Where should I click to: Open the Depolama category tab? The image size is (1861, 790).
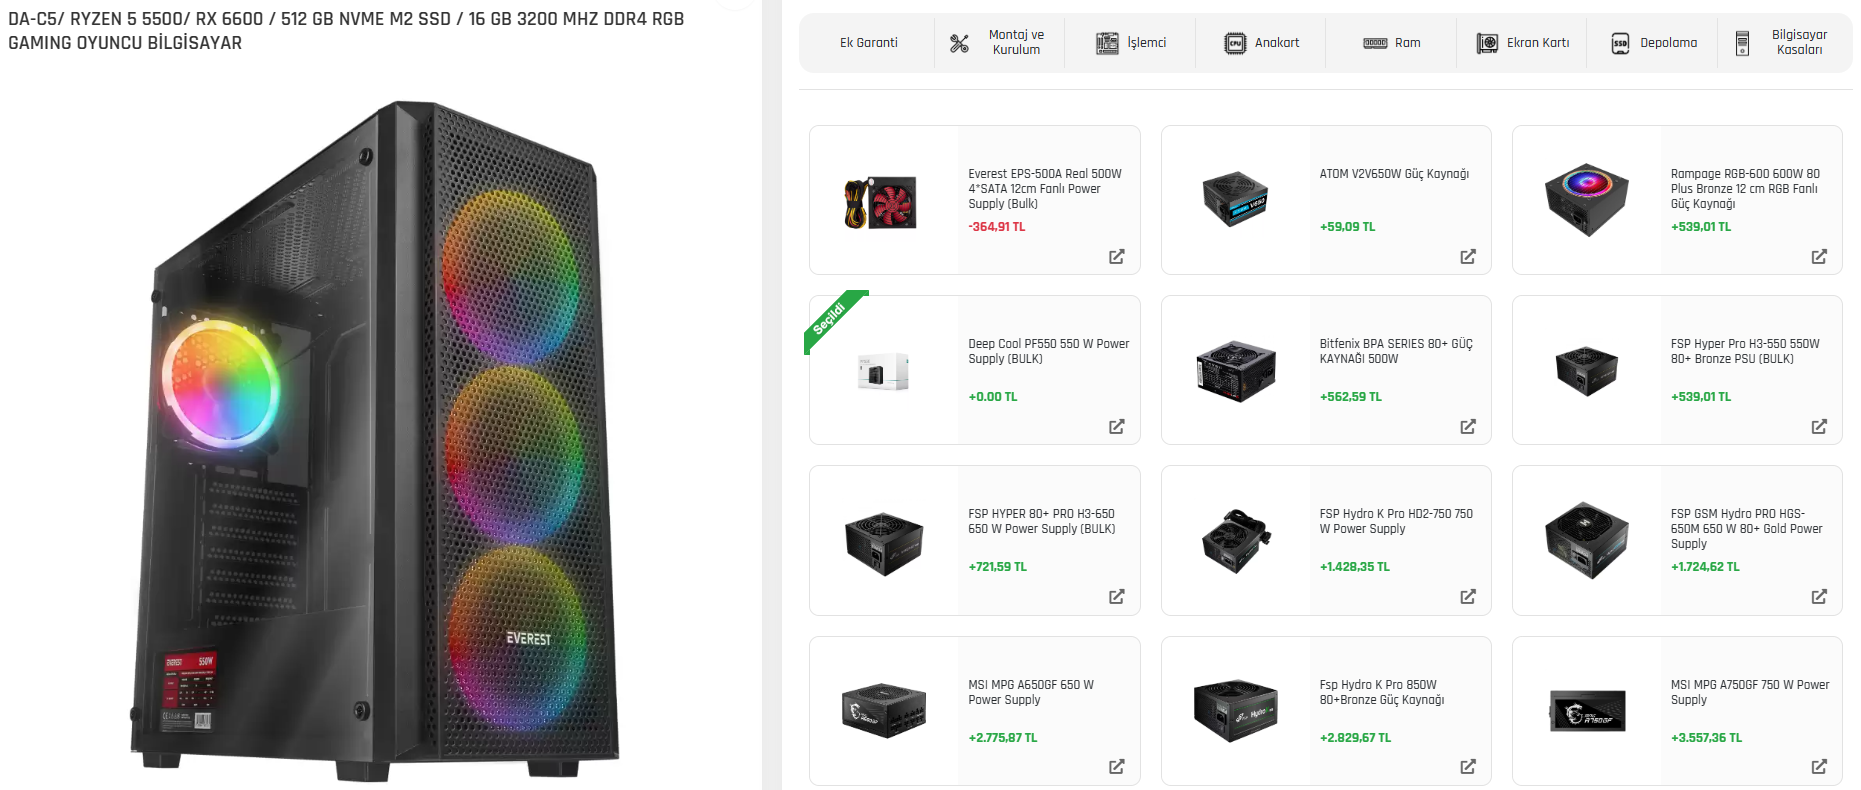pos(1653,43)
